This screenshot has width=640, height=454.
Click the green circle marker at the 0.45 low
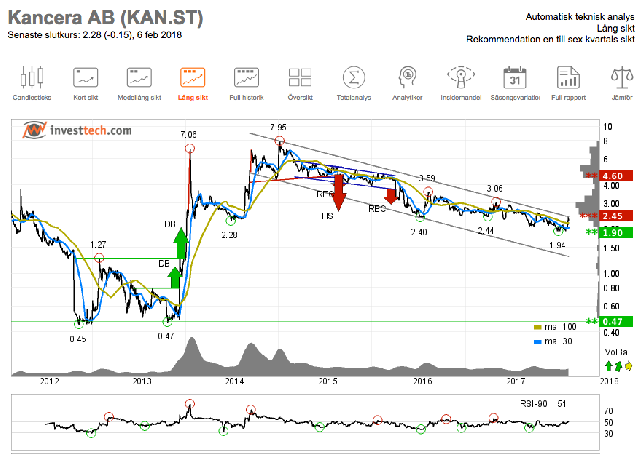click(78, 324)
